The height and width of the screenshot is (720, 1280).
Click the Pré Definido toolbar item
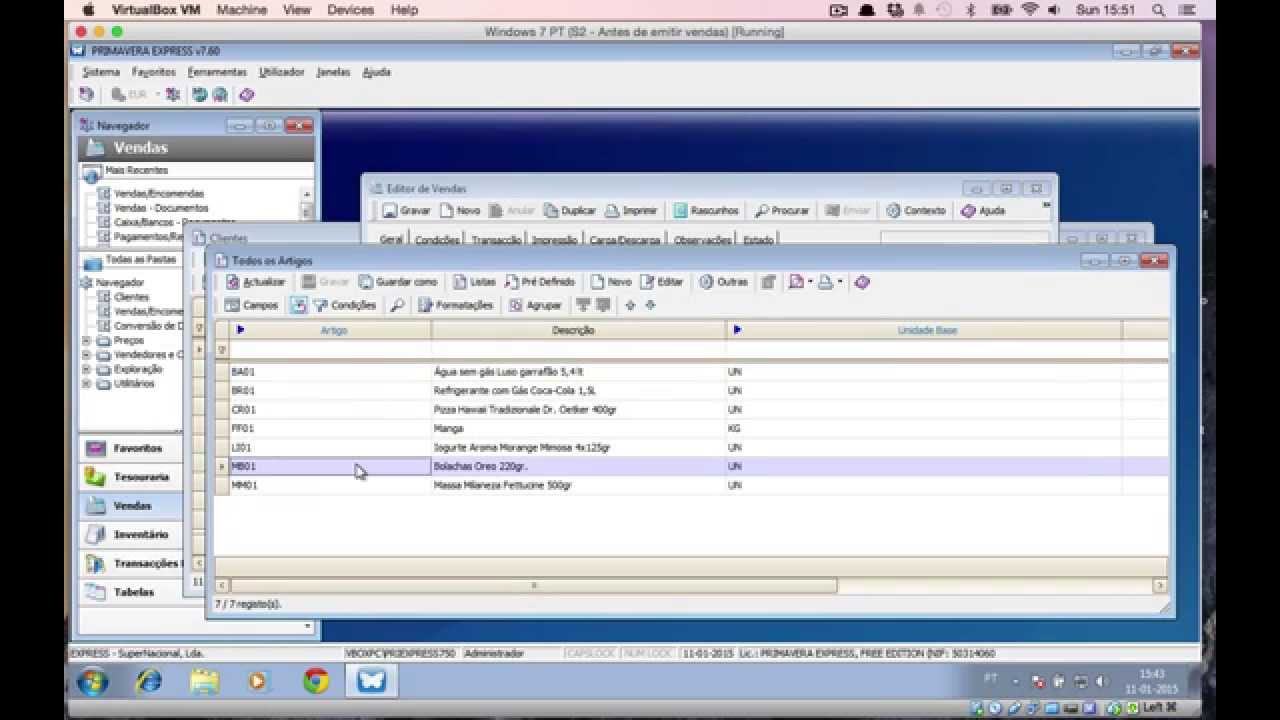click(x=540, y=282)
